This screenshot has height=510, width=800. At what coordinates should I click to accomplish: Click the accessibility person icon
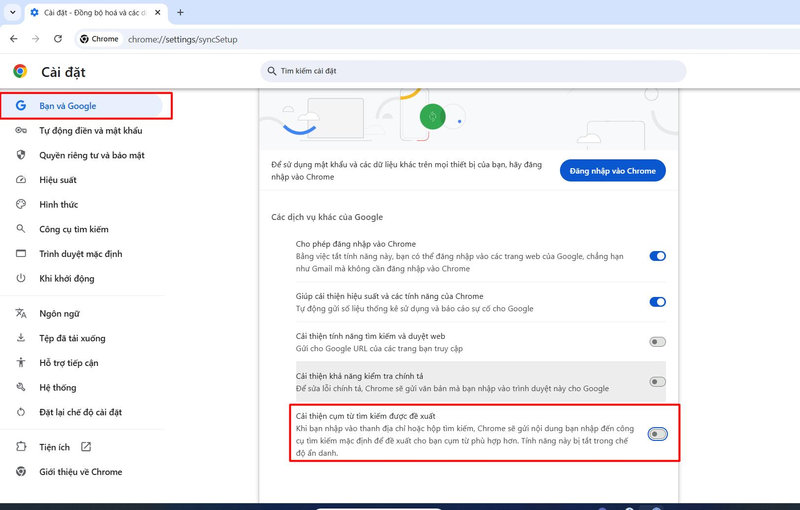click(x=21, y=362)
